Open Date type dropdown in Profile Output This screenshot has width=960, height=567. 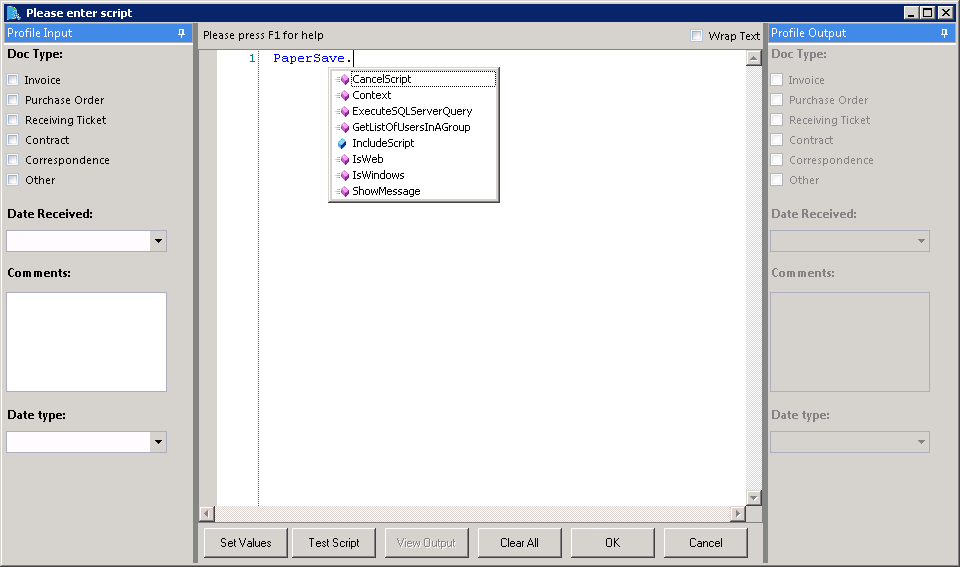click(921, 441)
